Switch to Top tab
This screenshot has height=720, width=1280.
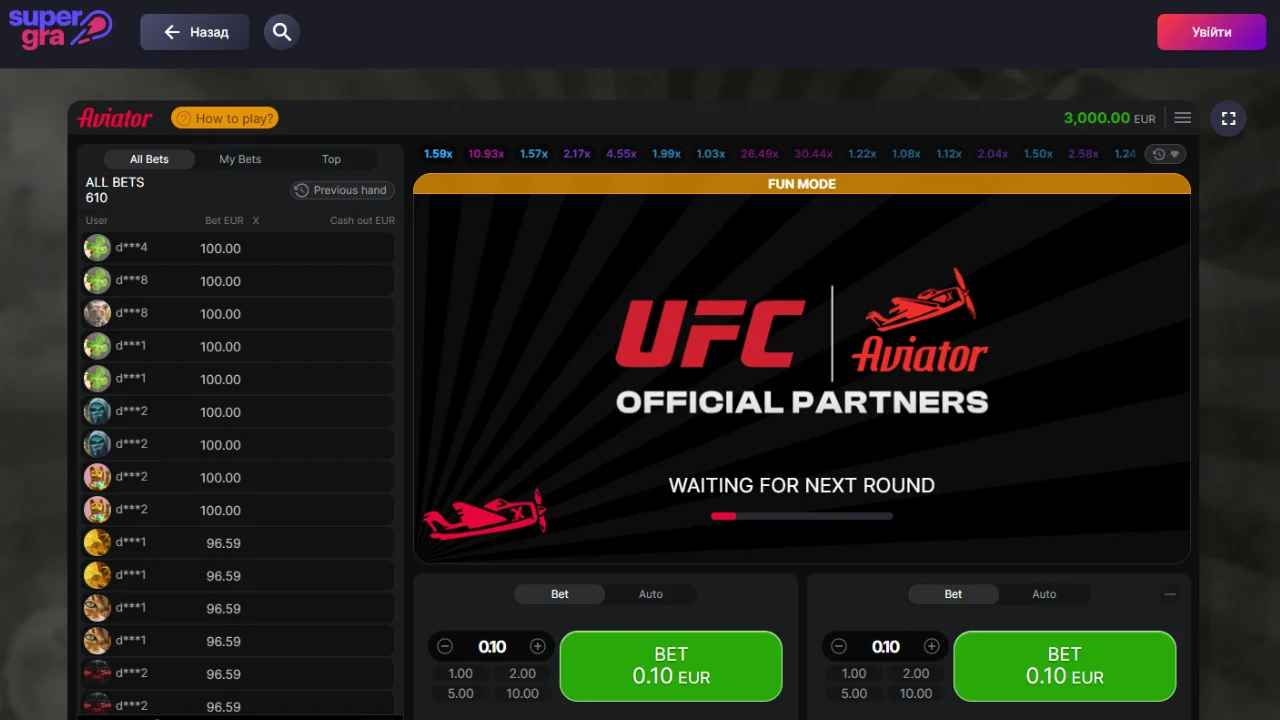coord(331,159)
